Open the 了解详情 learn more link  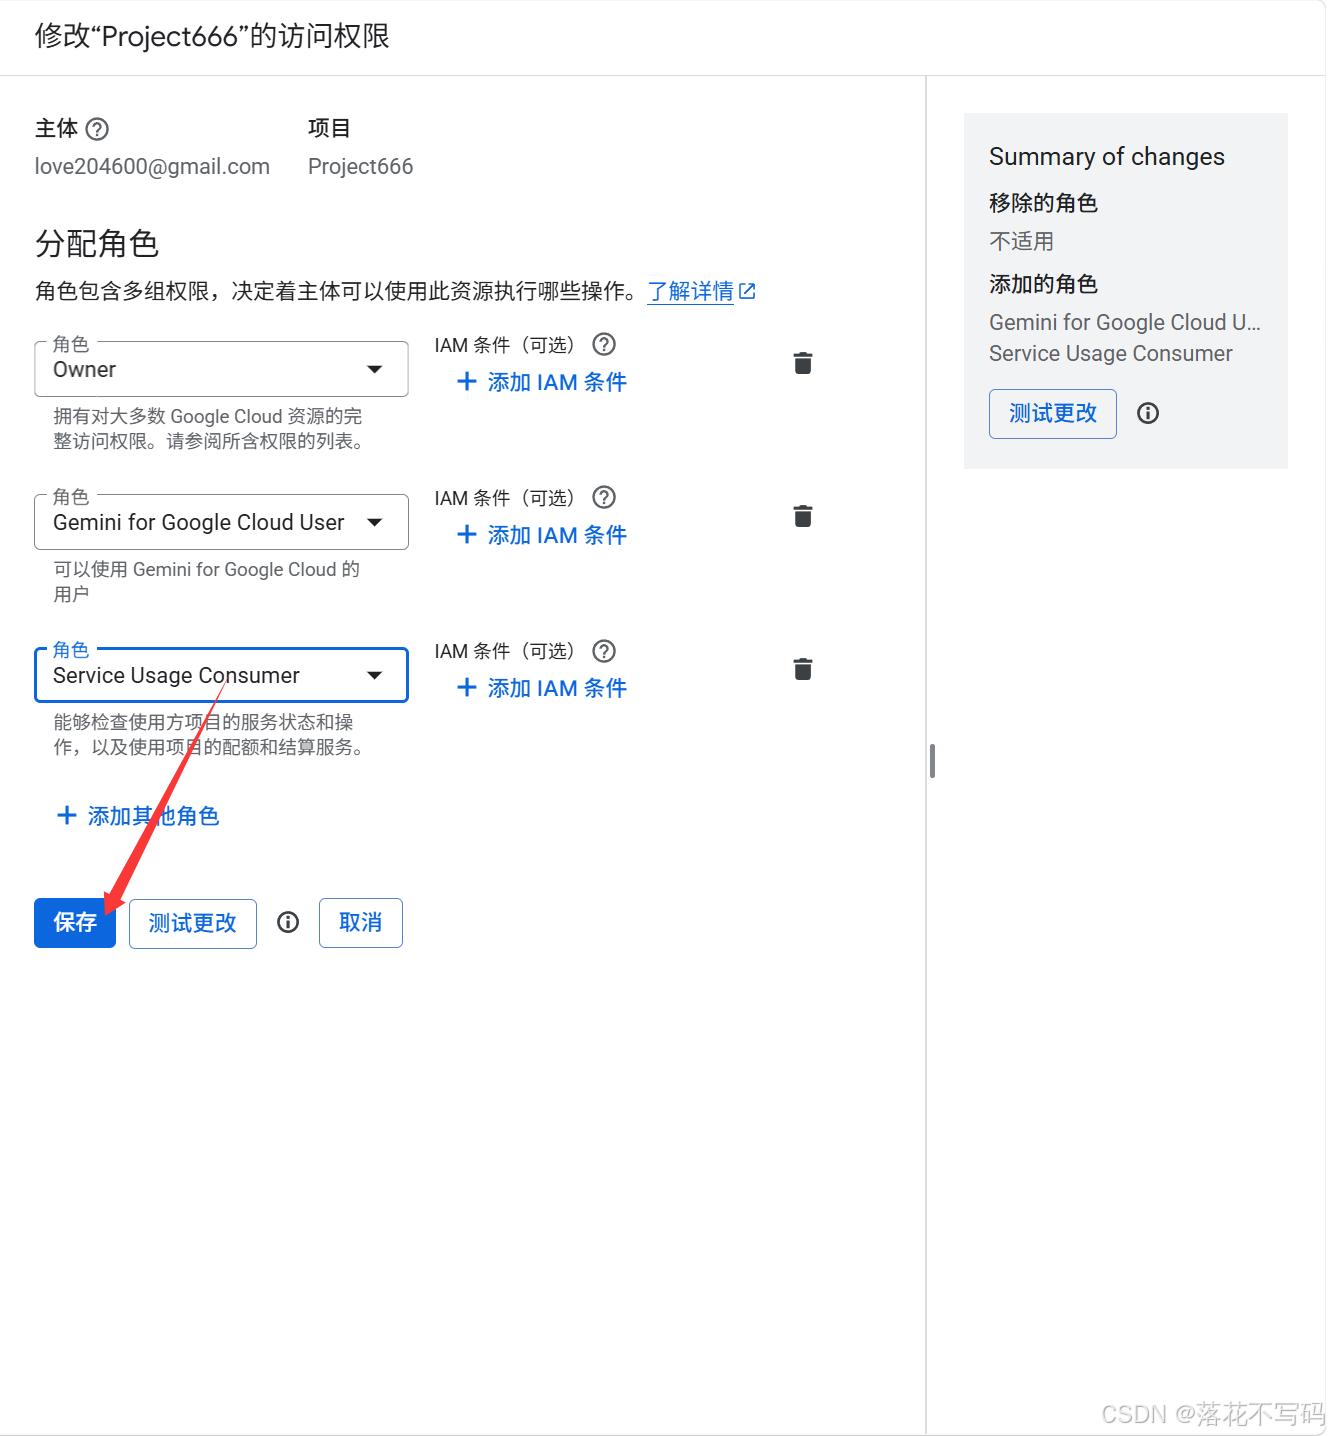(x=701, y=291)
